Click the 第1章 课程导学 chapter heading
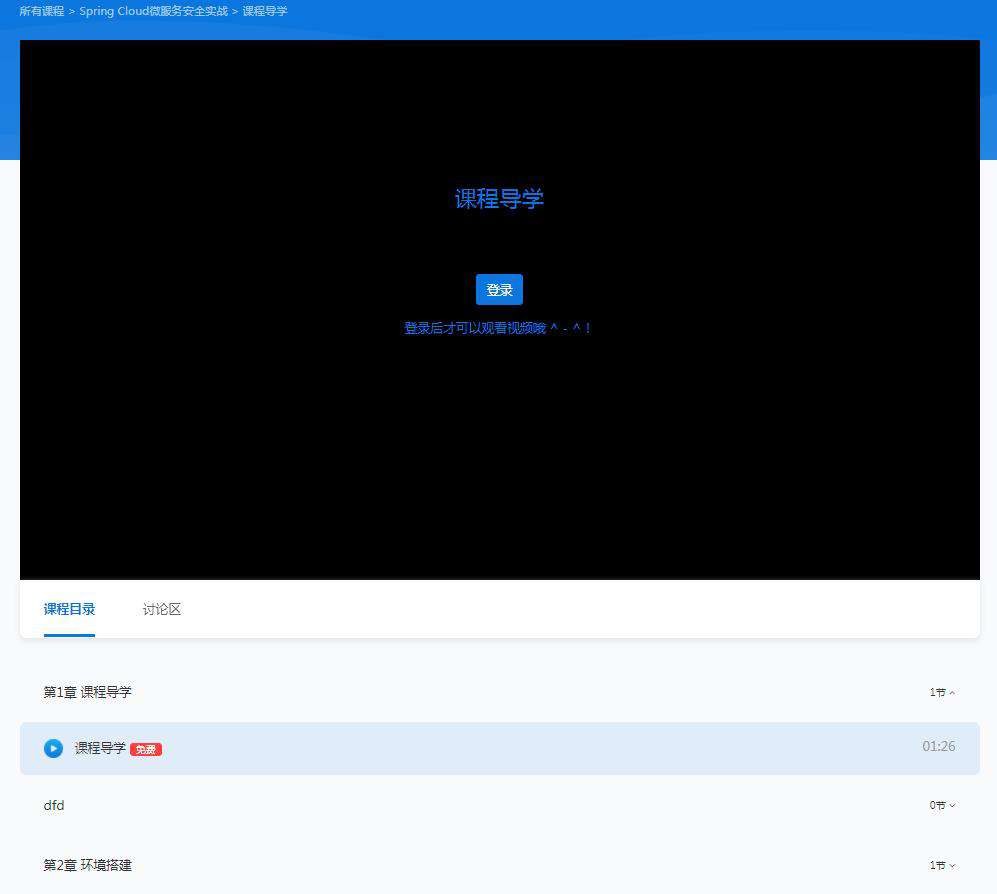This screenshot has width=997, height=894. tap(87, 692)
